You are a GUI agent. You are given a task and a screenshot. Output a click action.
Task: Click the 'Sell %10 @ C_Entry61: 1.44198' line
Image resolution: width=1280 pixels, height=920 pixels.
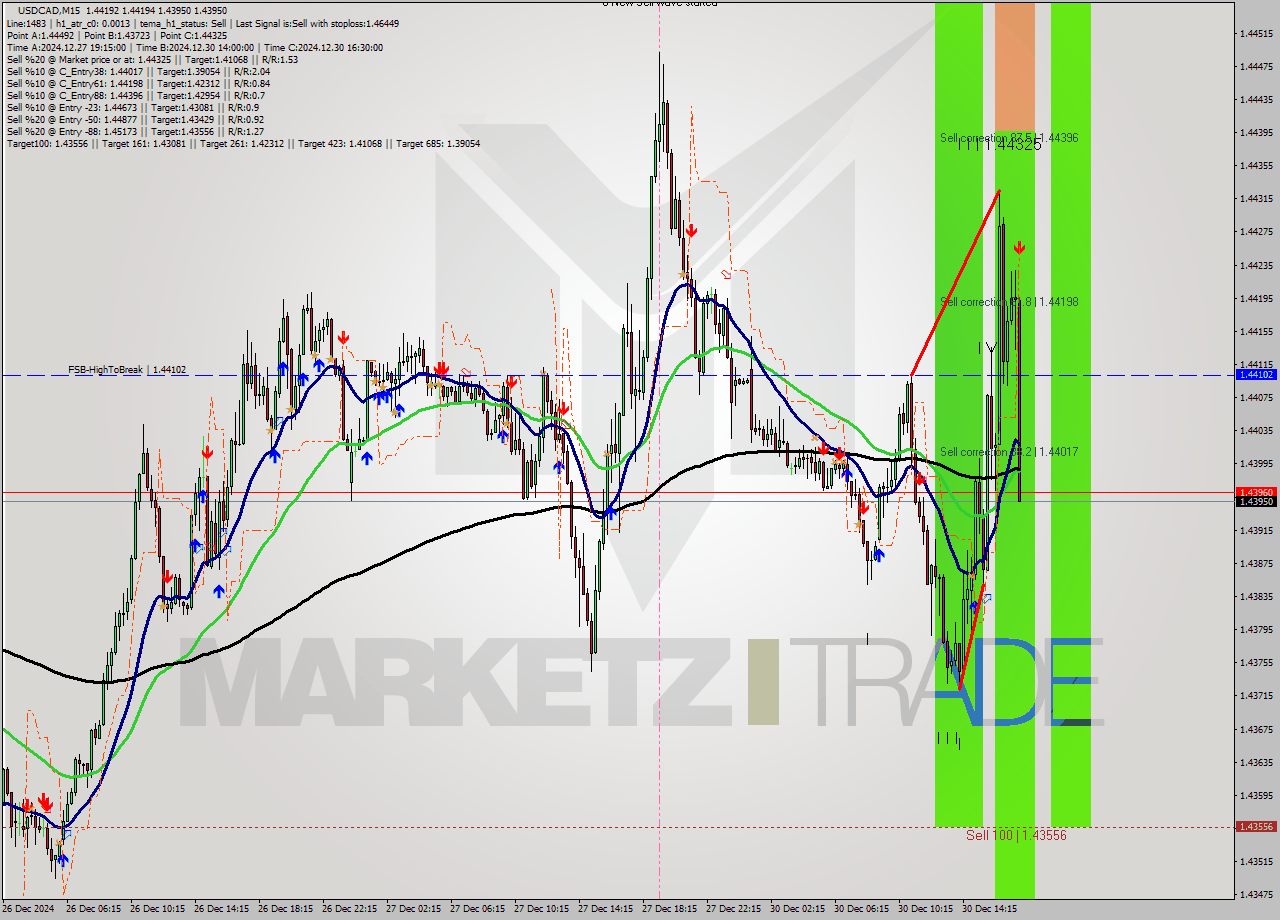tap(138, 83)
